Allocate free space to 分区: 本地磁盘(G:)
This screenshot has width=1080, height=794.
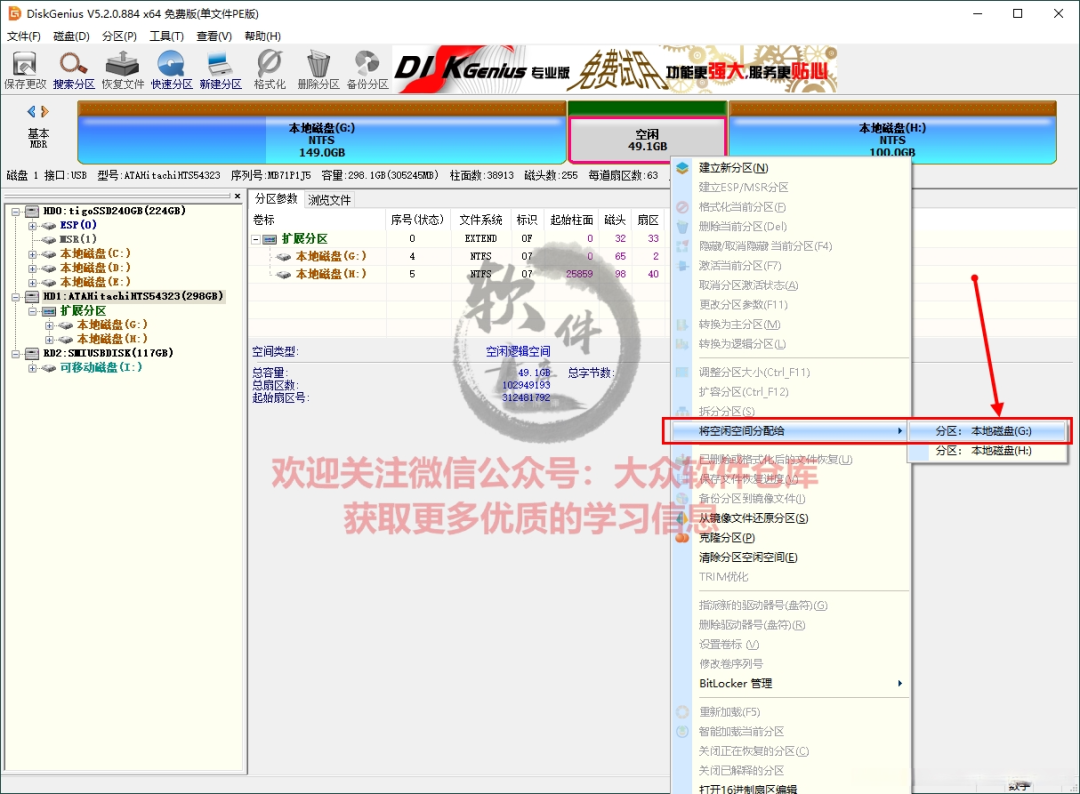pyautogui.click(x=987, y=431)
